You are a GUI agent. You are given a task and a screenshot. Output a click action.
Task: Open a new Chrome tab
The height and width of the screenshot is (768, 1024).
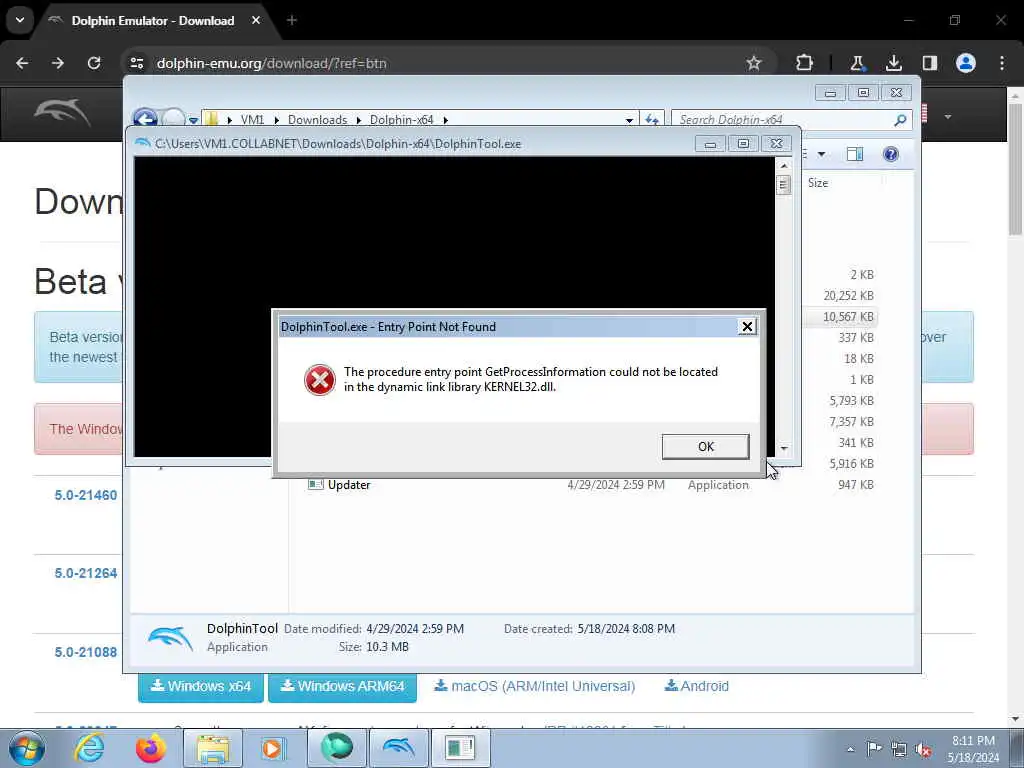[x=292, y=20]
